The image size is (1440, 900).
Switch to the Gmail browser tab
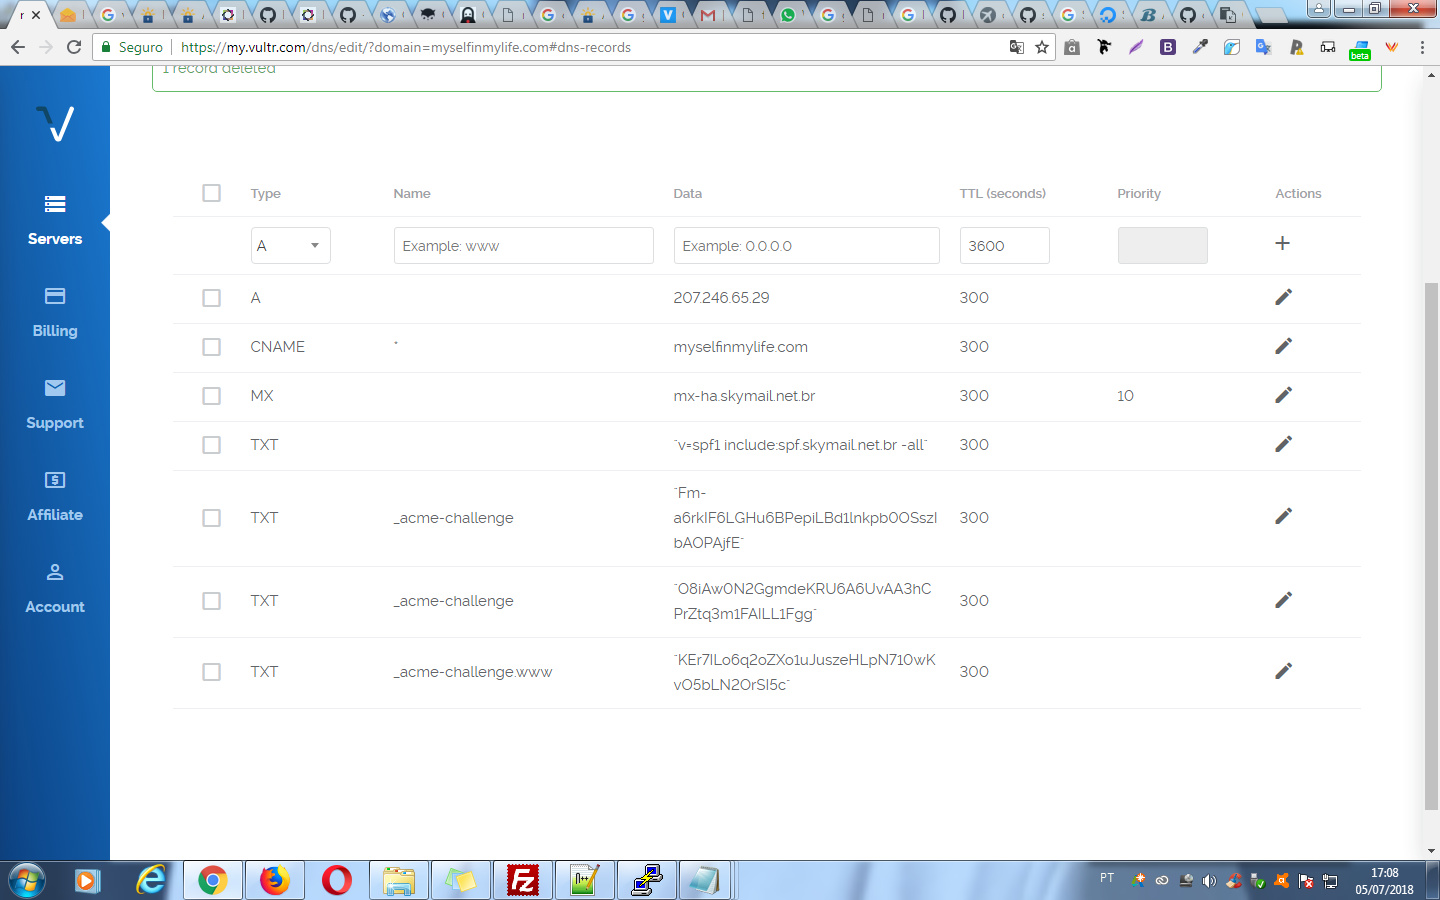coord(708,15)
